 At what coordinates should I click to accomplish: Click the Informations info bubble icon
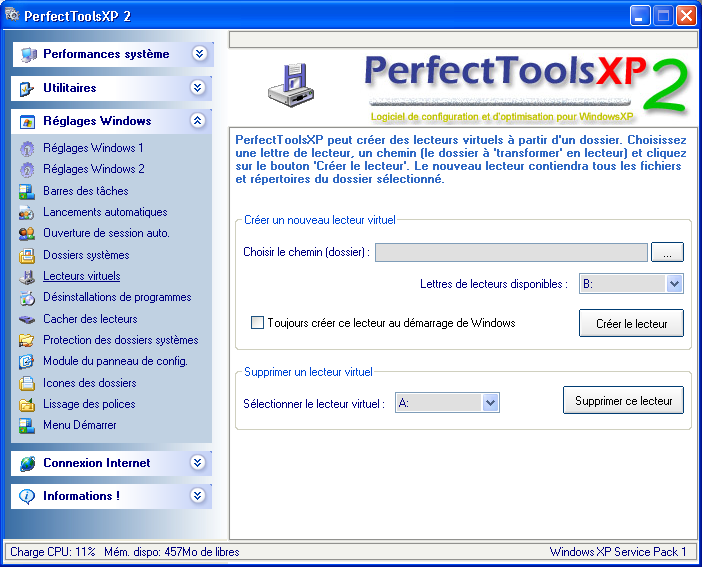click(x=27, y=497)
